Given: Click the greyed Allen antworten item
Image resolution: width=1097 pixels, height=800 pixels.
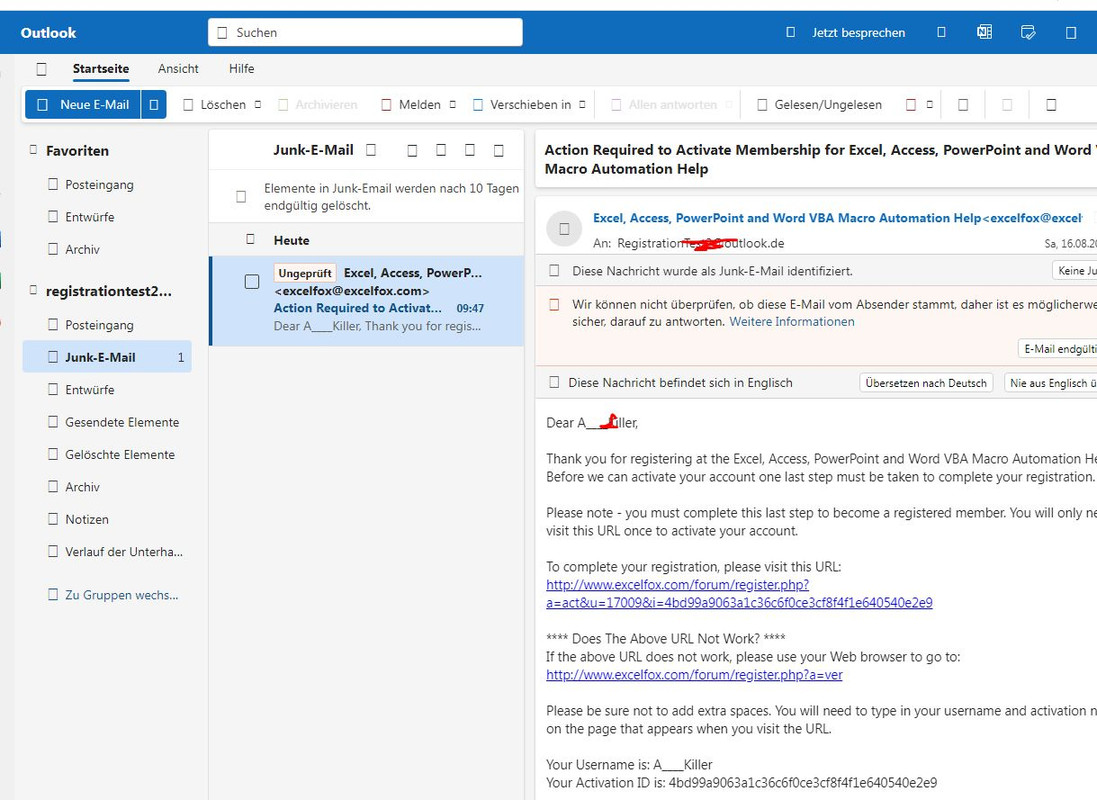Looking at the screenshot, I should 664,105.
